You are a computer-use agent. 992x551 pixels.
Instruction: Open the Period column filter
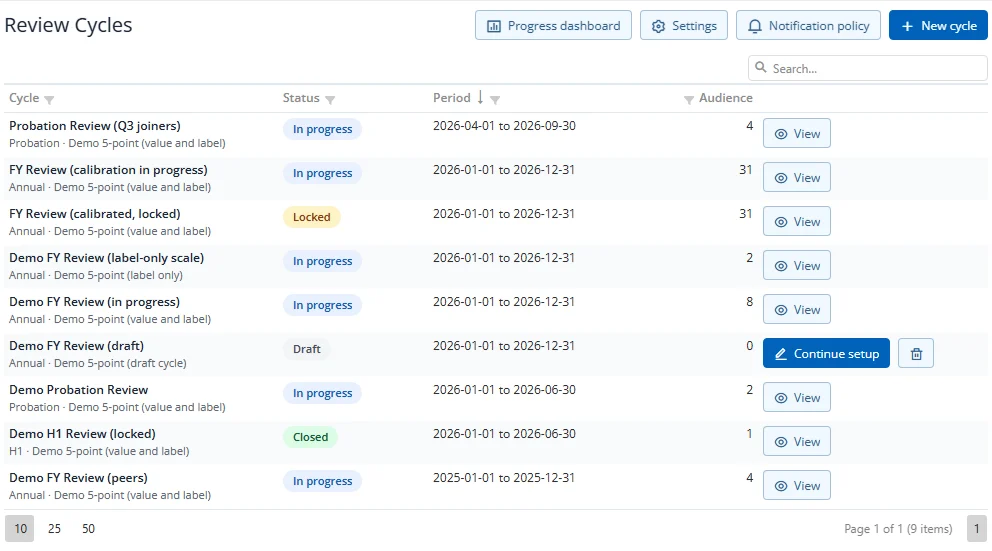(x=495, y=99)
